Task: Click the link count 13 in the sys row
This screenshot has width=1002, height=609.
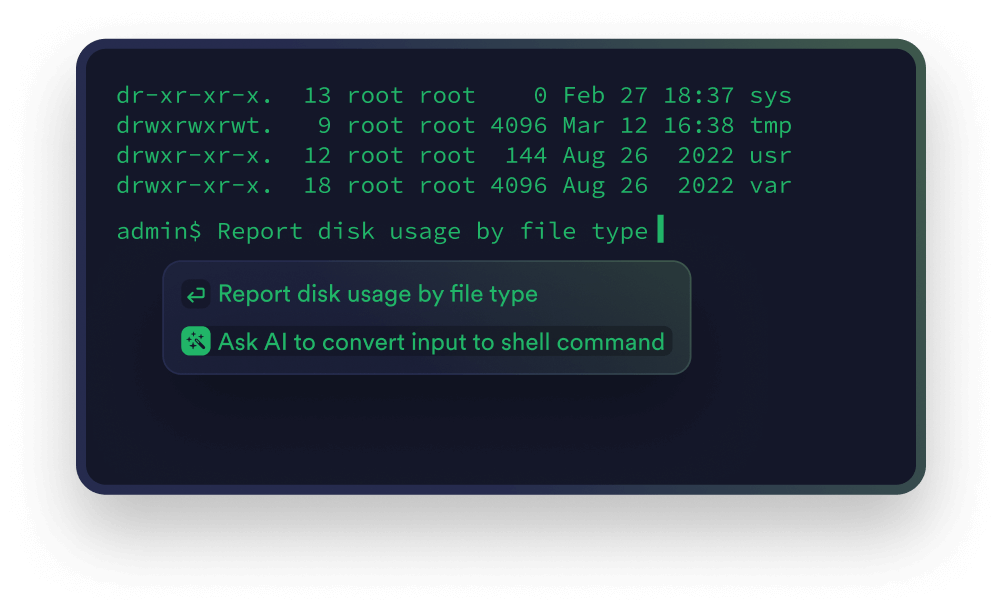Action: pyautogui.click(x=317, y=96)
